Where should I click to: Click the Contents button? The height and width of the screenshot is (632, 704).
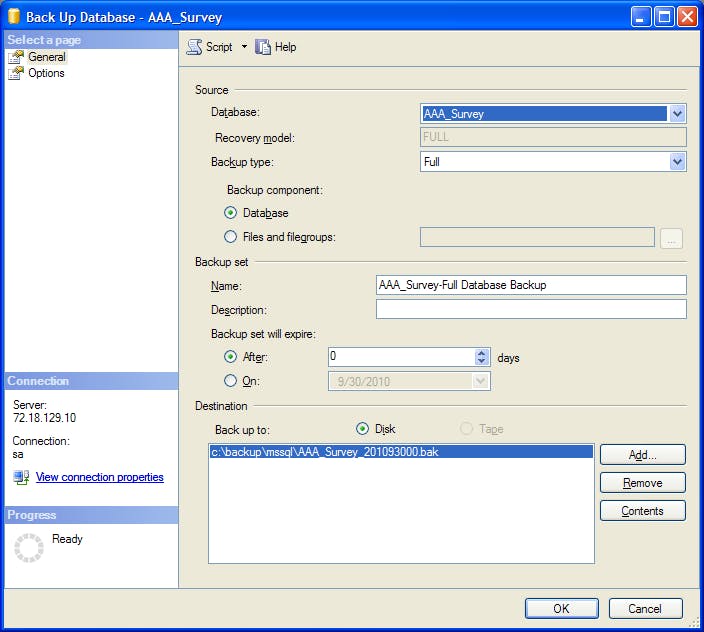pyautogui.click(x=642, y=511)
